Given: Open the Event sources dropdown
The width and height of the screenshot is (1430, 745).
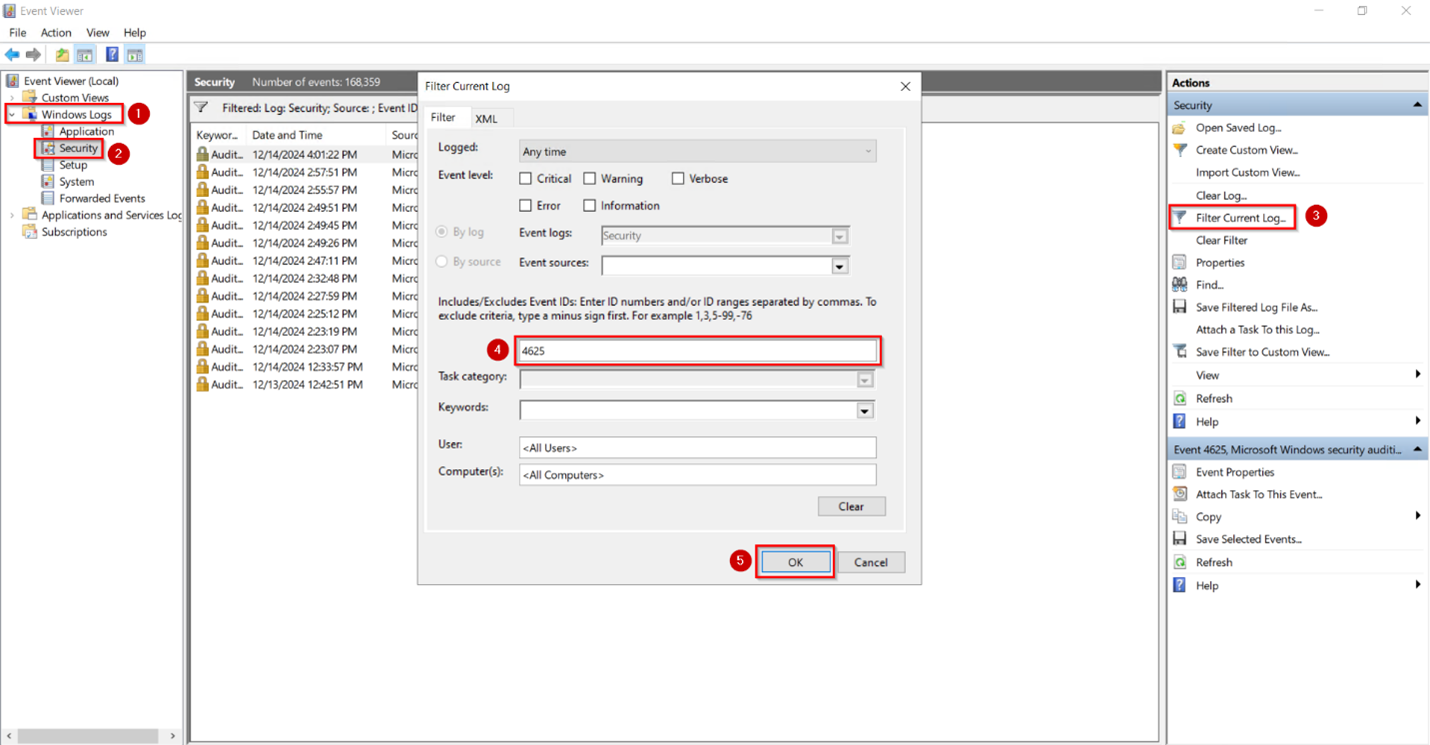Looking at the screenshot, I should tap(840, 265).
